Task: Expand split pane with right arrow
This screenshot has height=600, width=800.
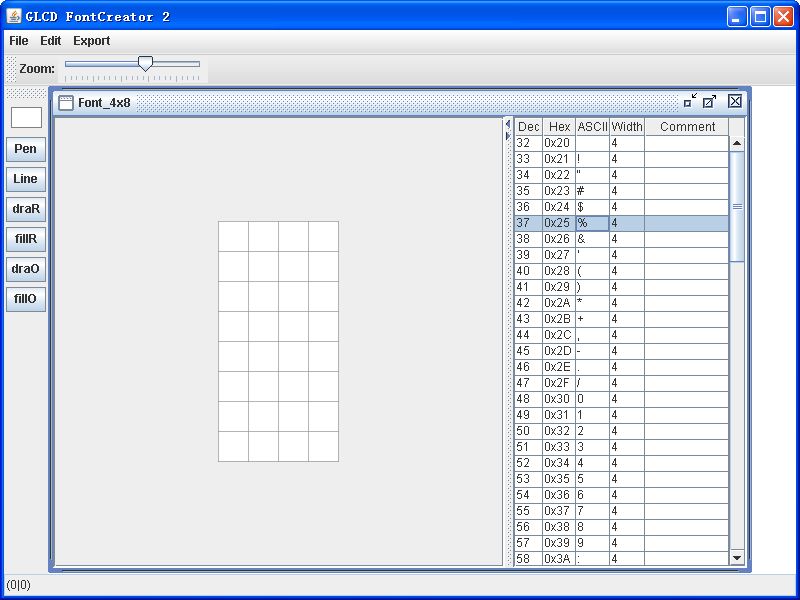Action: [508, 136]
